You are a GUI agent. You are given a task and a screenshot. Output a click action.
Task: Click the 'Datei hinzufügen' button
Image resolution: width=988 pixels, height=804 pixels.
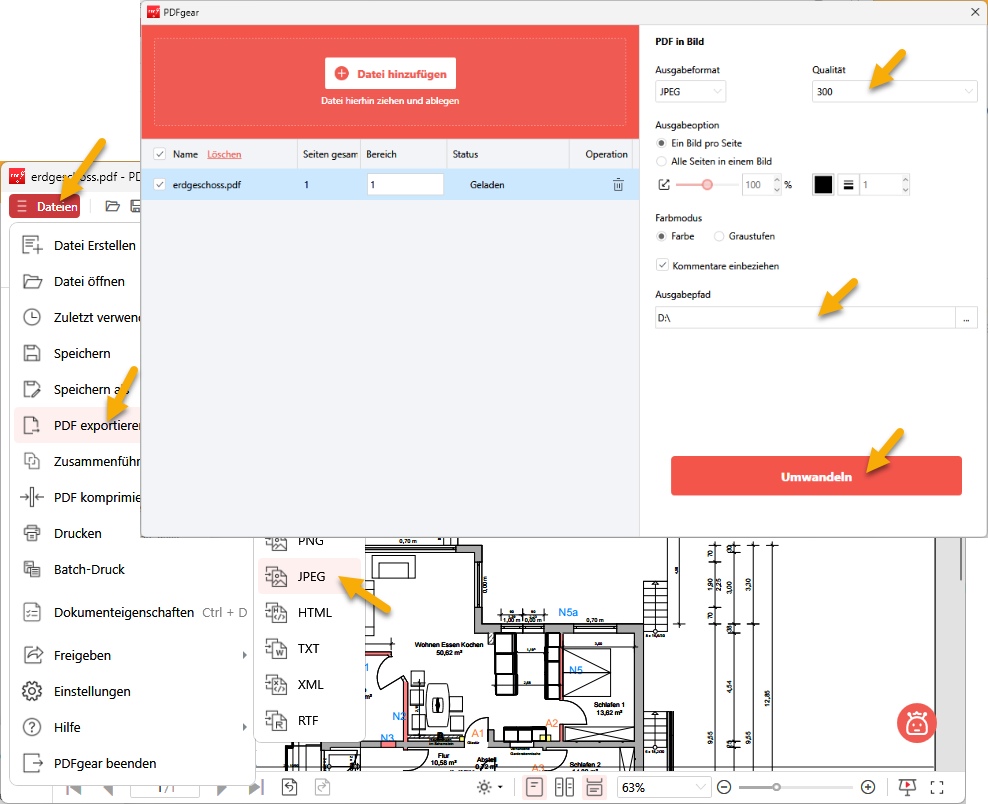[390, 73]
